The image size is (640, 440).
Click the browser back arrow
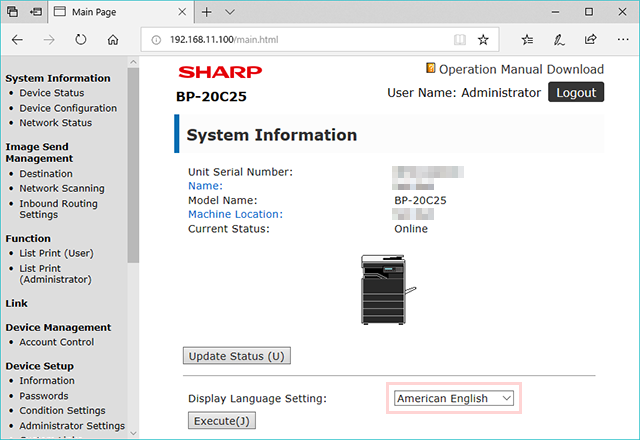pyautogui.click(x=17, y=40)
